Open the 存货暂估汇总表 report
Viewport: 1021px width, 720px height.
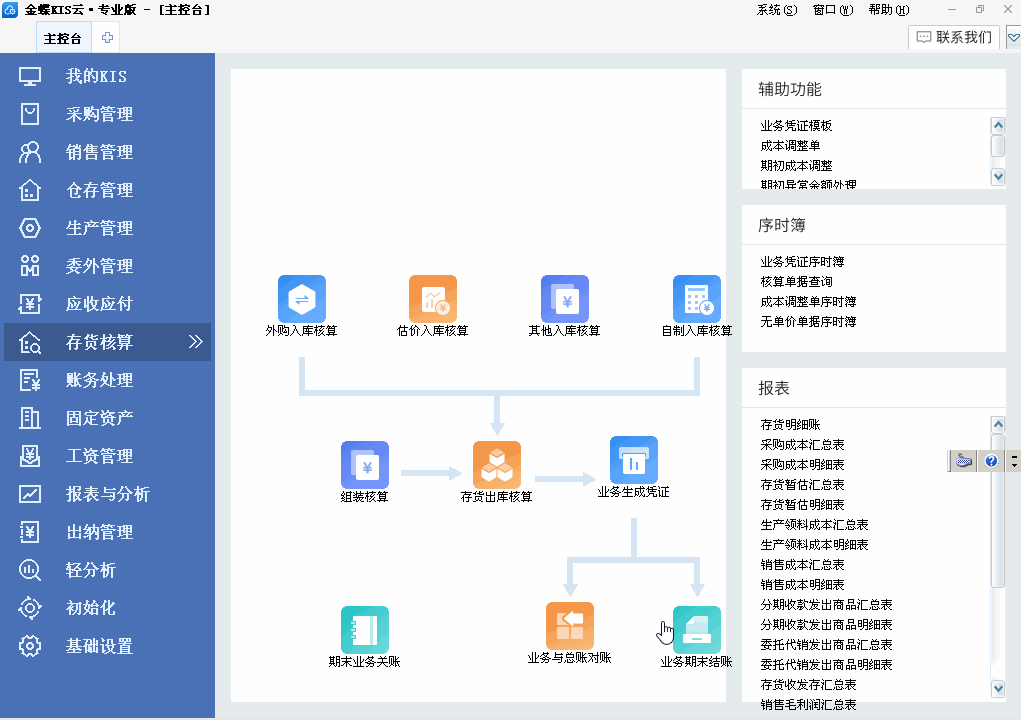pos(802,485)
